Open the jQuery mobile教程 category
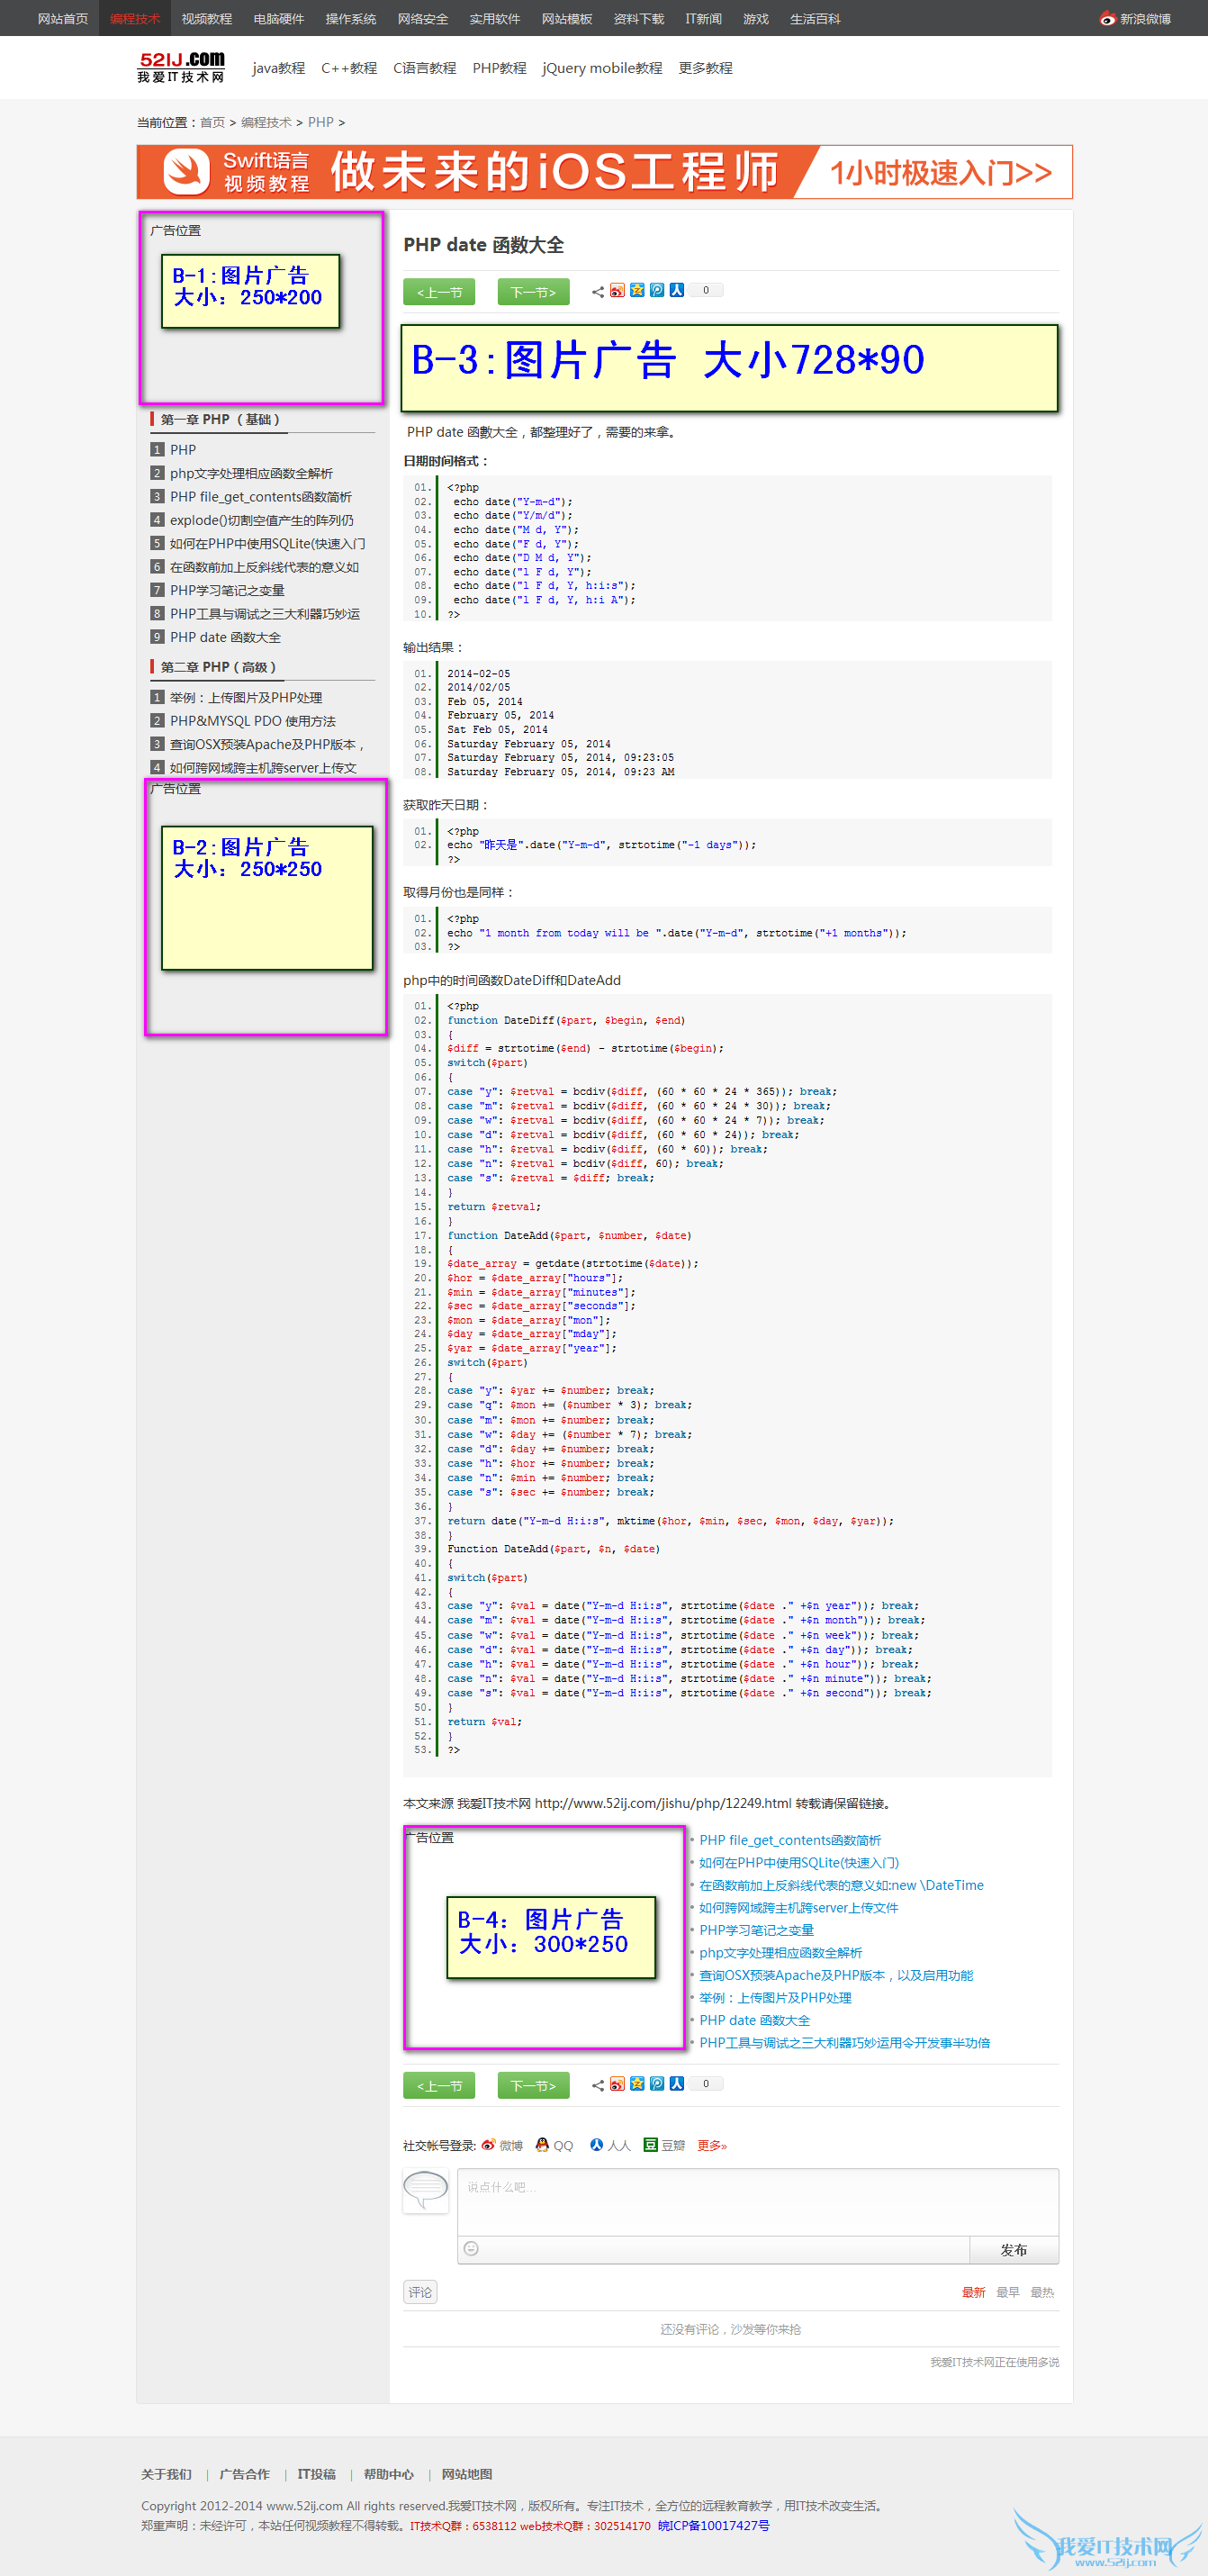The width and height of the screenshot is (1208, 2576). (602, 68)
